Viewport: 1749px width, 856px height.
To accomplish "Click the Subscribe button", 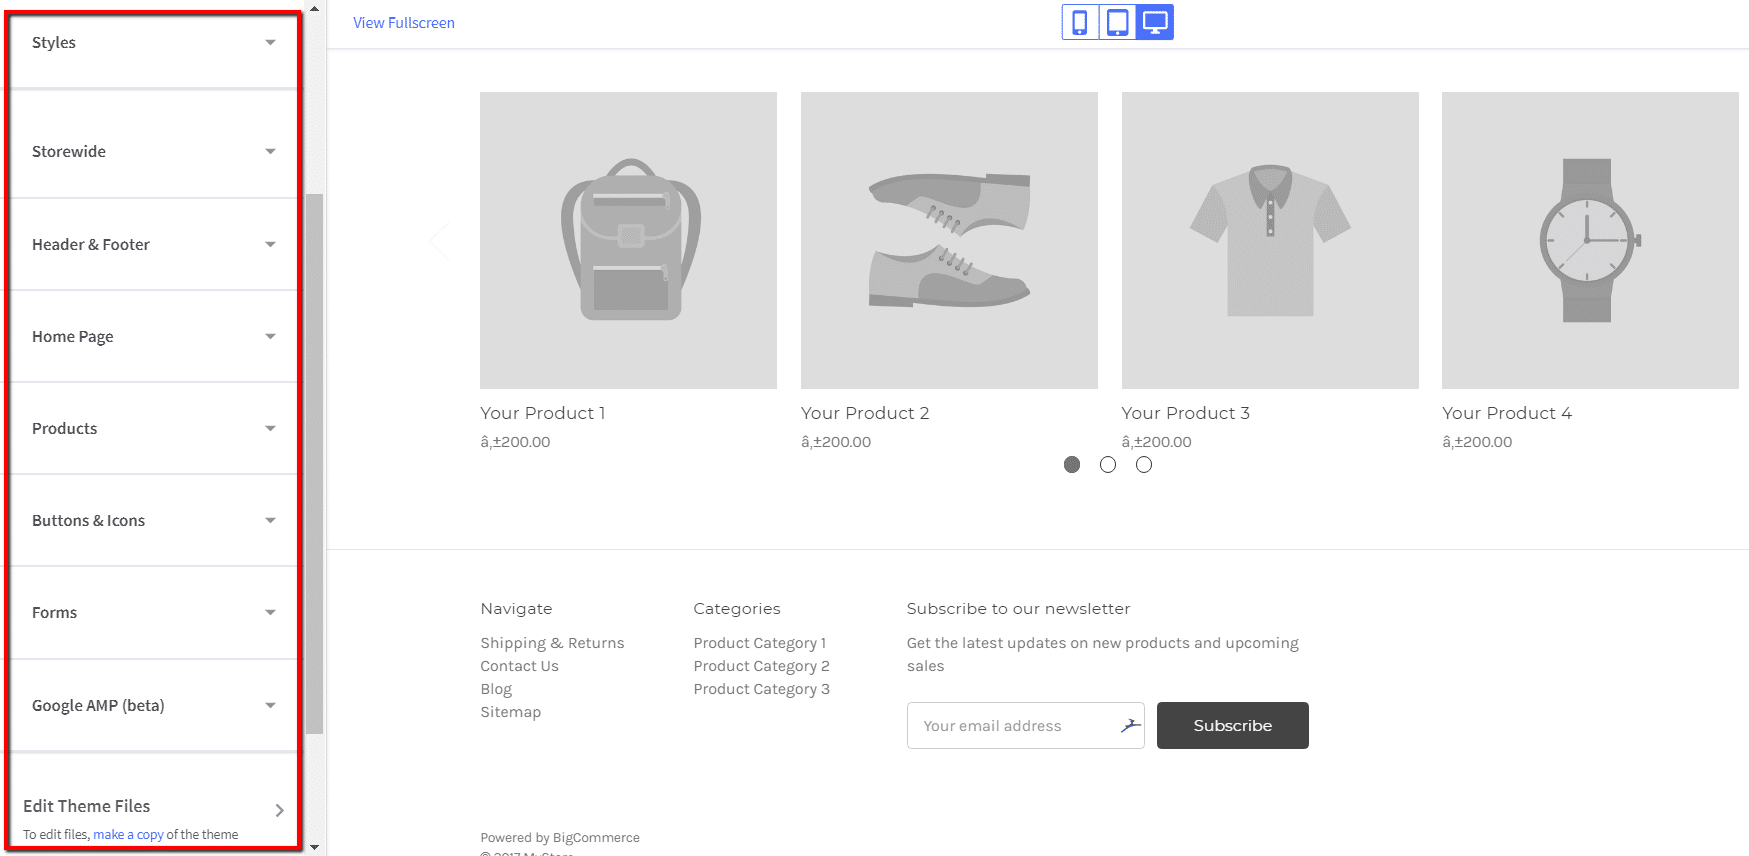I will coord(1232,726).
